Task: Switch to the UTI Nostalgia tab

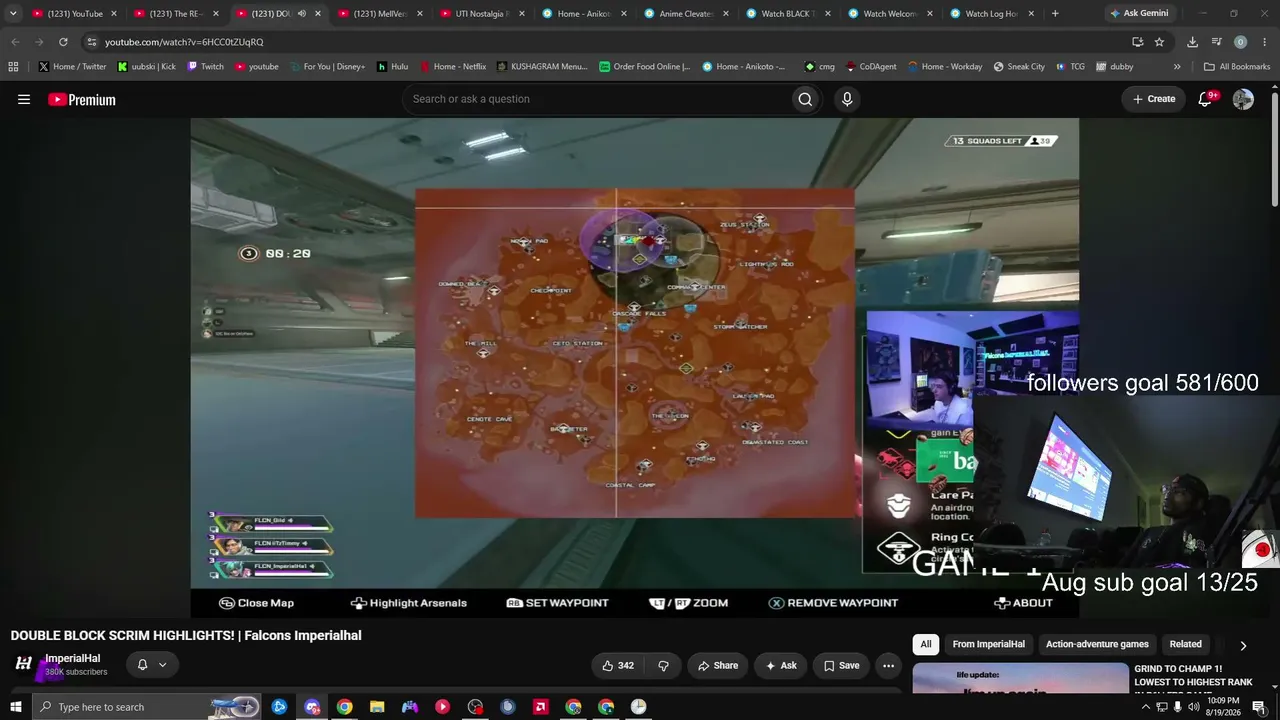Action: 481,14
